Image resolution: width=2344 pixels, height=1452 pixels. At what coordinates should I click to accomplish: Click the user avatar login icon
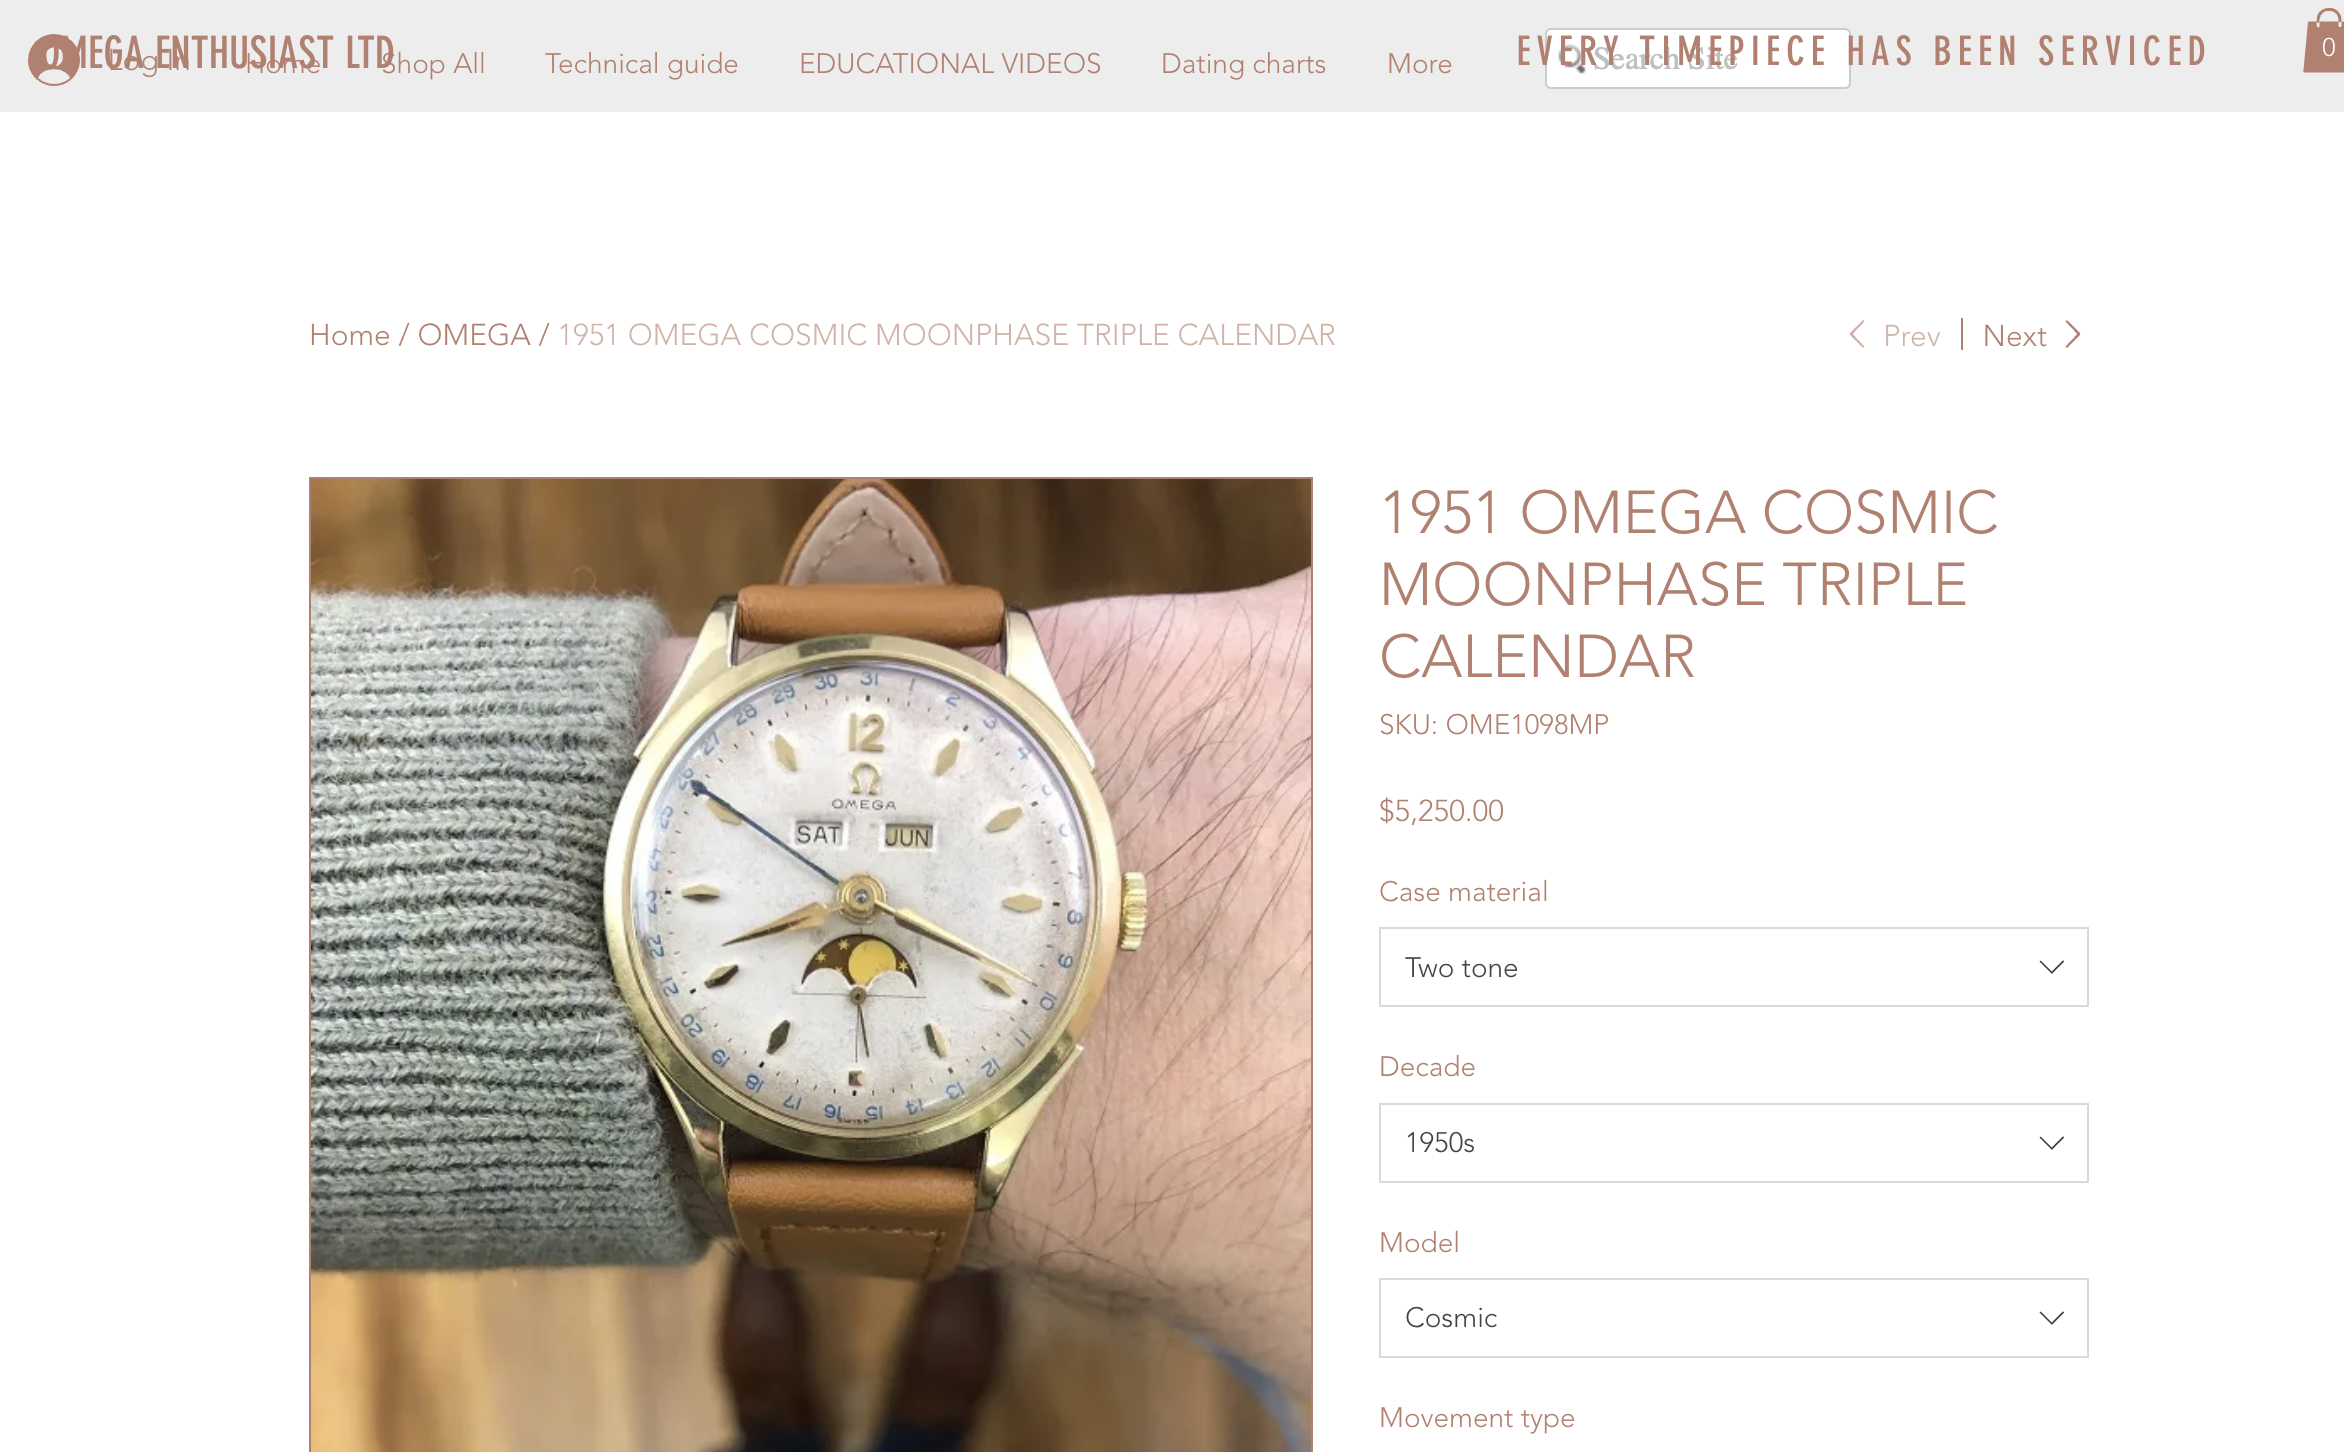(x=53, y=60)
